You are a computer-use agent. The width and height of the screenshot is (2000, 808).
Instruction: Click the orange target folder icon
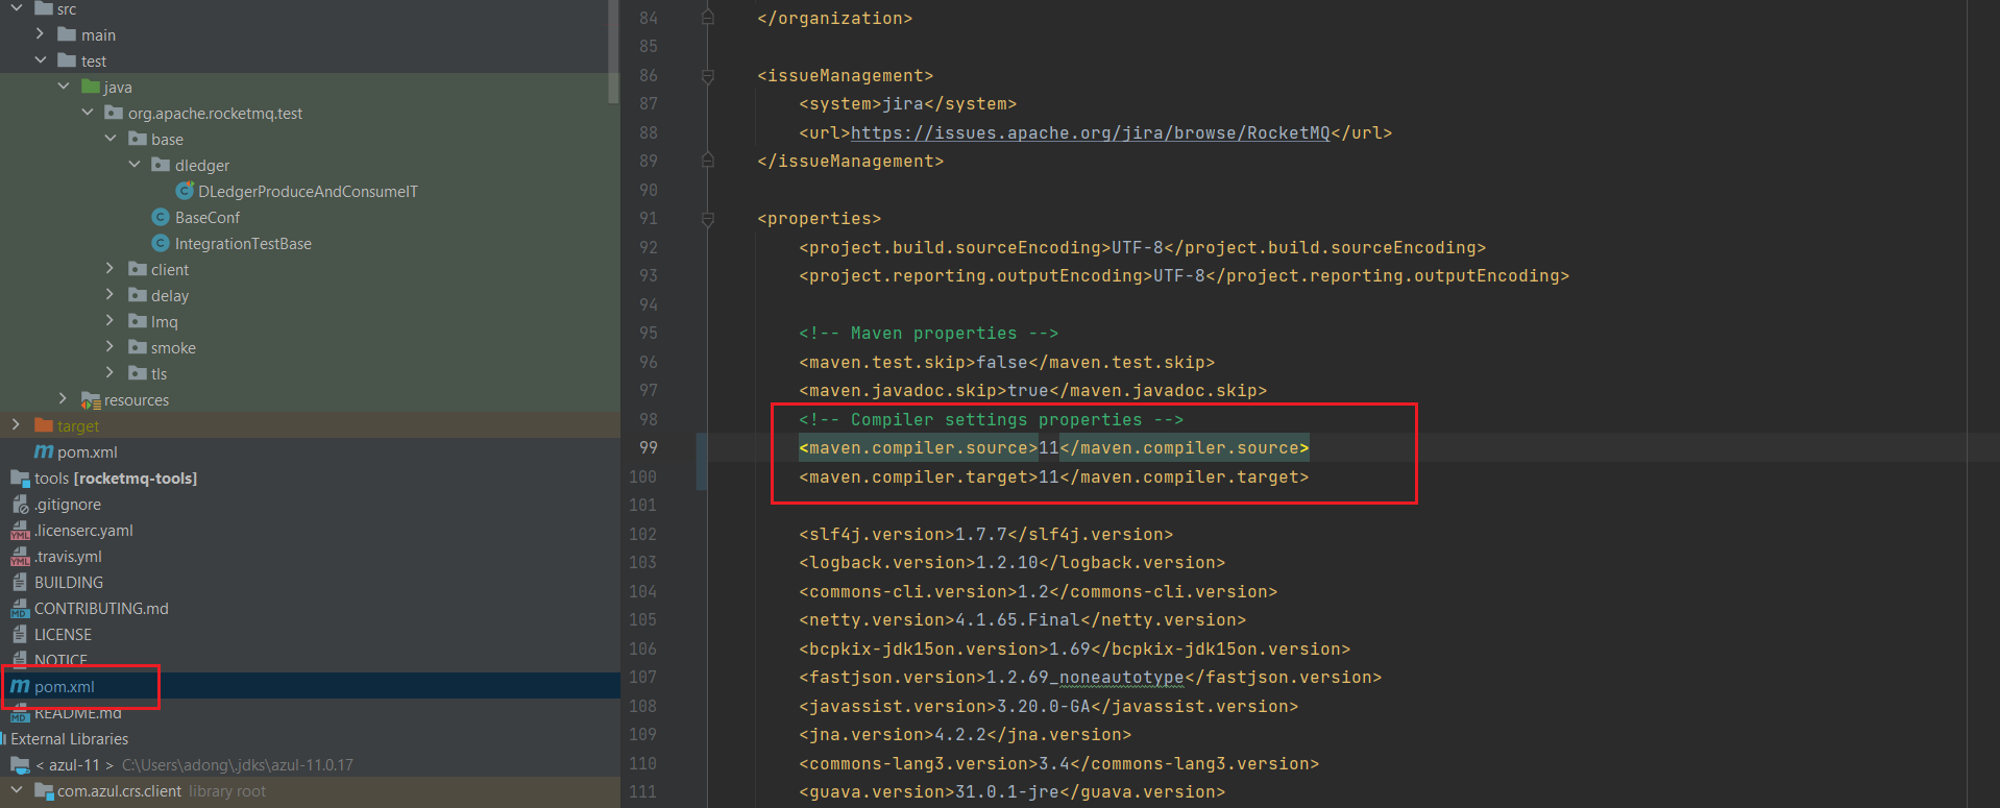43,425
